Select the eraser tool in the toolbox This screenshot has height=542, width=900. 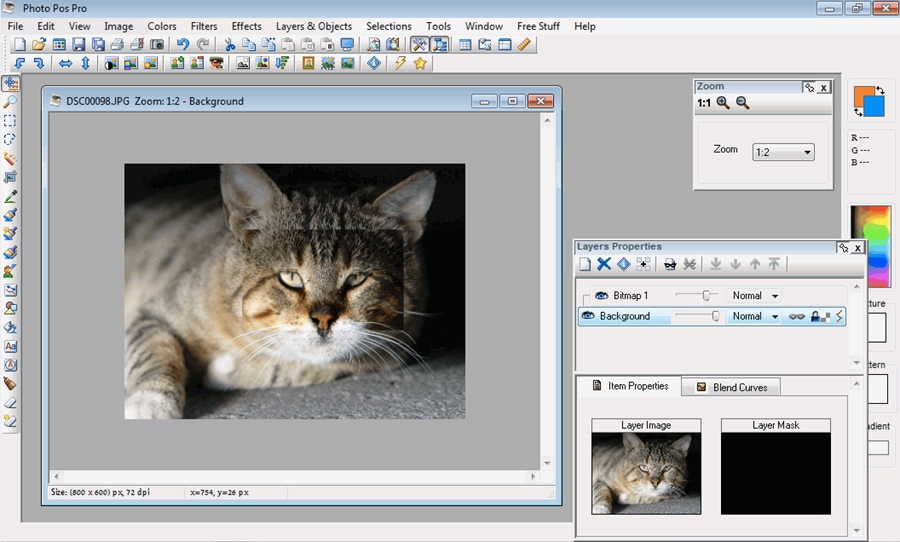(10, 402)
